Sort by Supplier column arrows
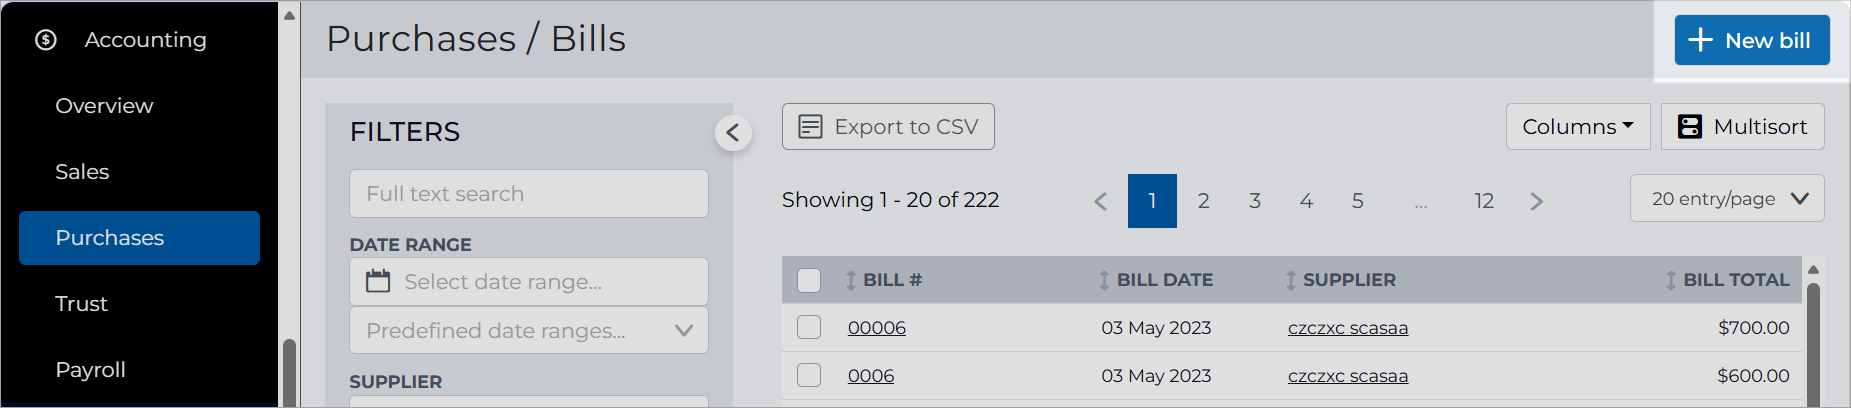1851x408 pixels. (1290, 280)
